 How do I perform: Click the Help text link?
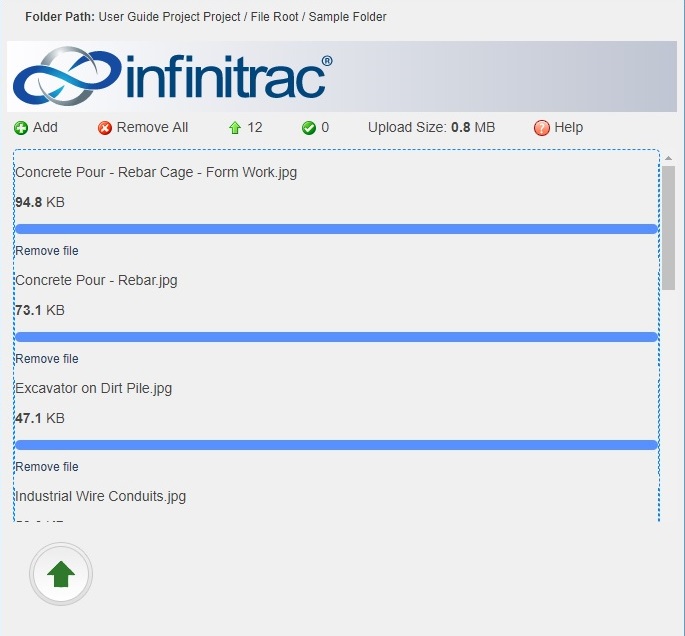[x=568, y=127]
